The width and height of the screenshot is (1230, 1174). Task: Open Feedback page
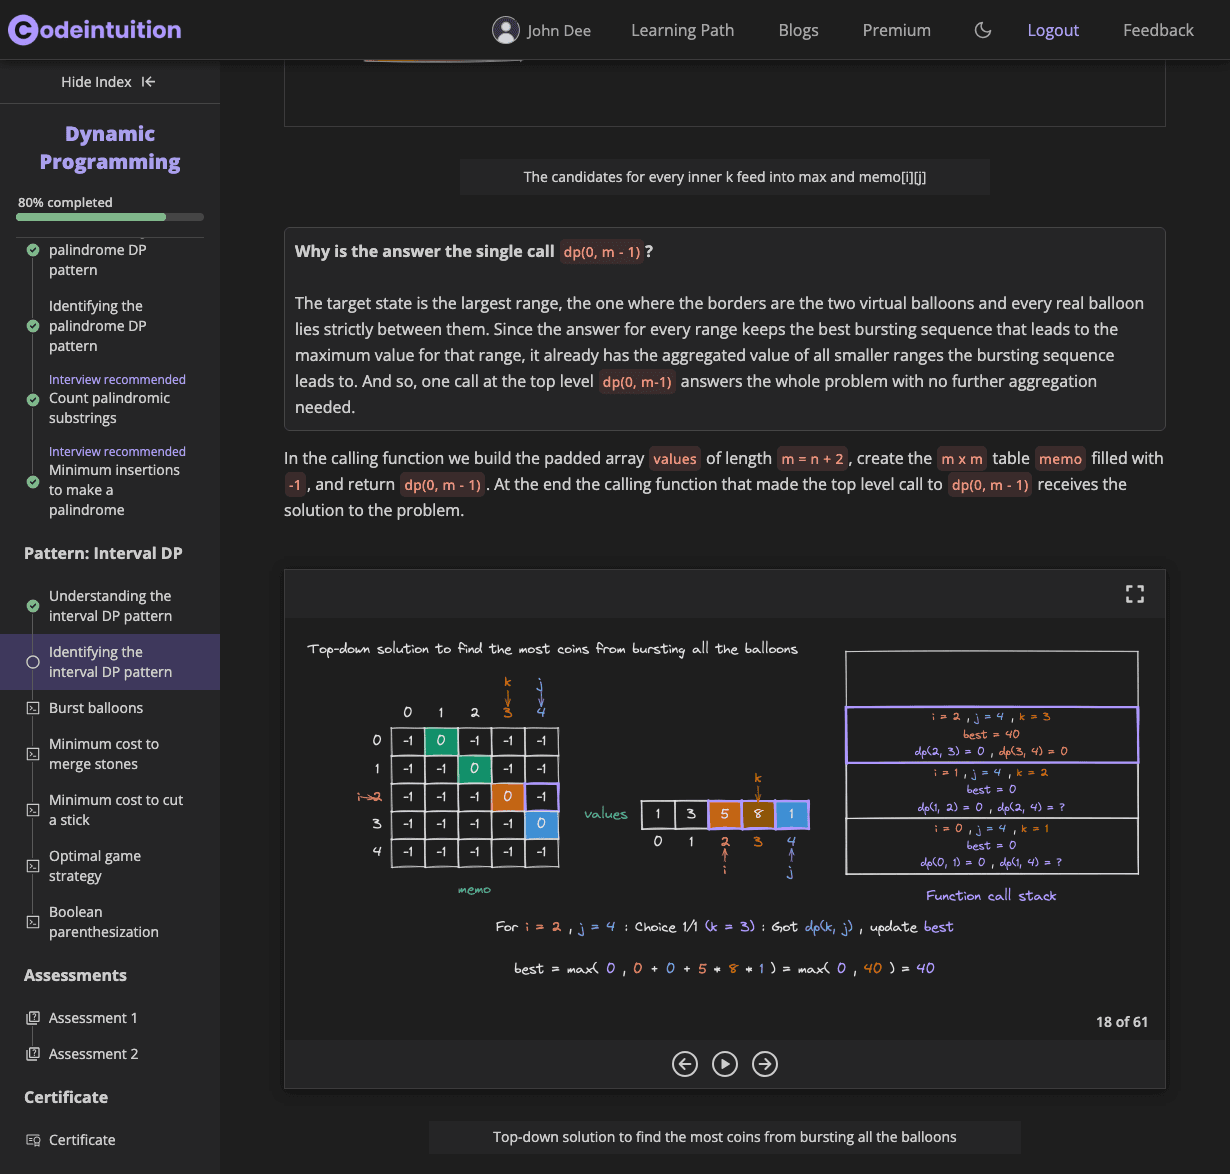pyautogui.click(x=1158, y=30)
